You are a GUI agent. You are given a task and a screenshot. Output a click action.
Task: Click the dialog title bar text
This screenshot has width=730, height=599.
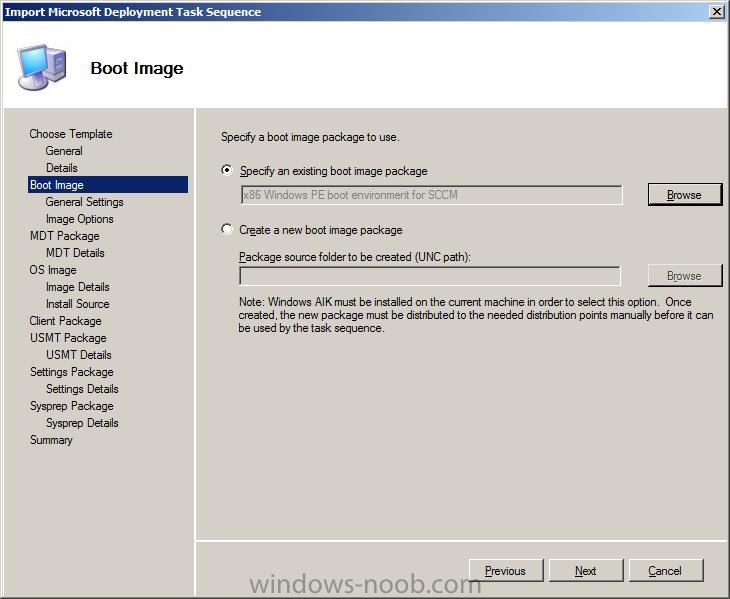click(x=133, y=12)
